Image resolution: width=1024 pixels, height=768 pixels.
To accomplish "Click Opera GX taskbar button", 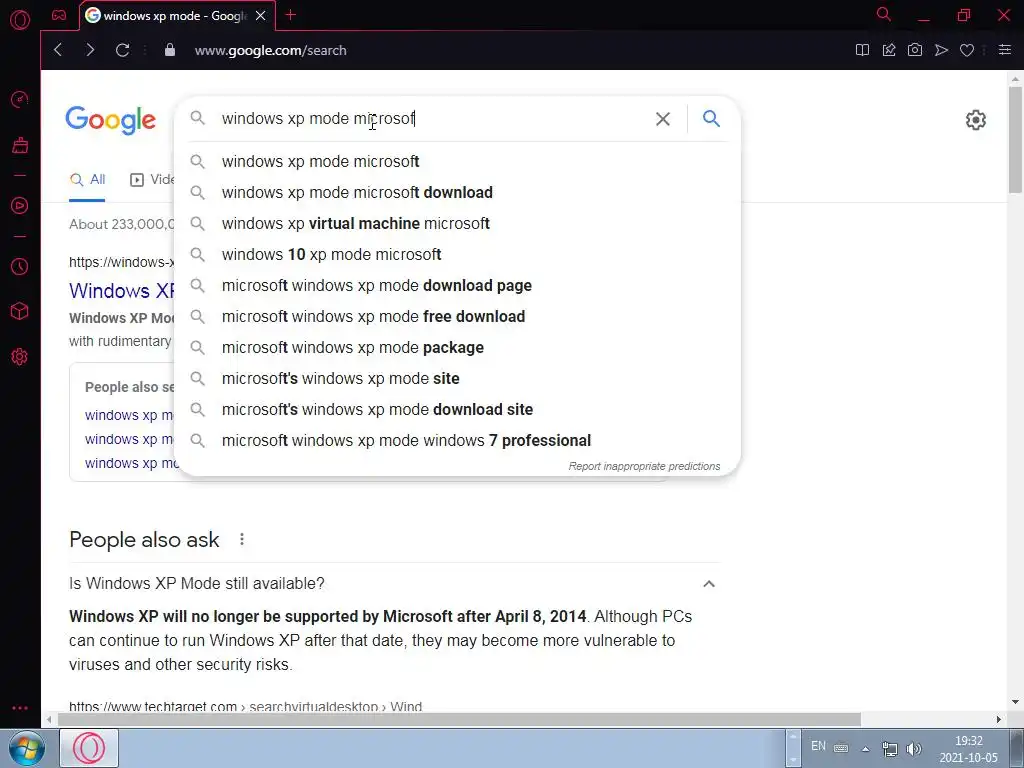I will point(89,748).
